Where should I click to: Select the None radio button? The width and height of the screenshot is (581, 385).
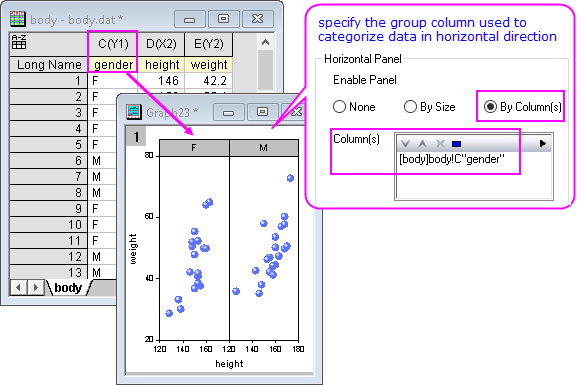[x=339, y=107]
